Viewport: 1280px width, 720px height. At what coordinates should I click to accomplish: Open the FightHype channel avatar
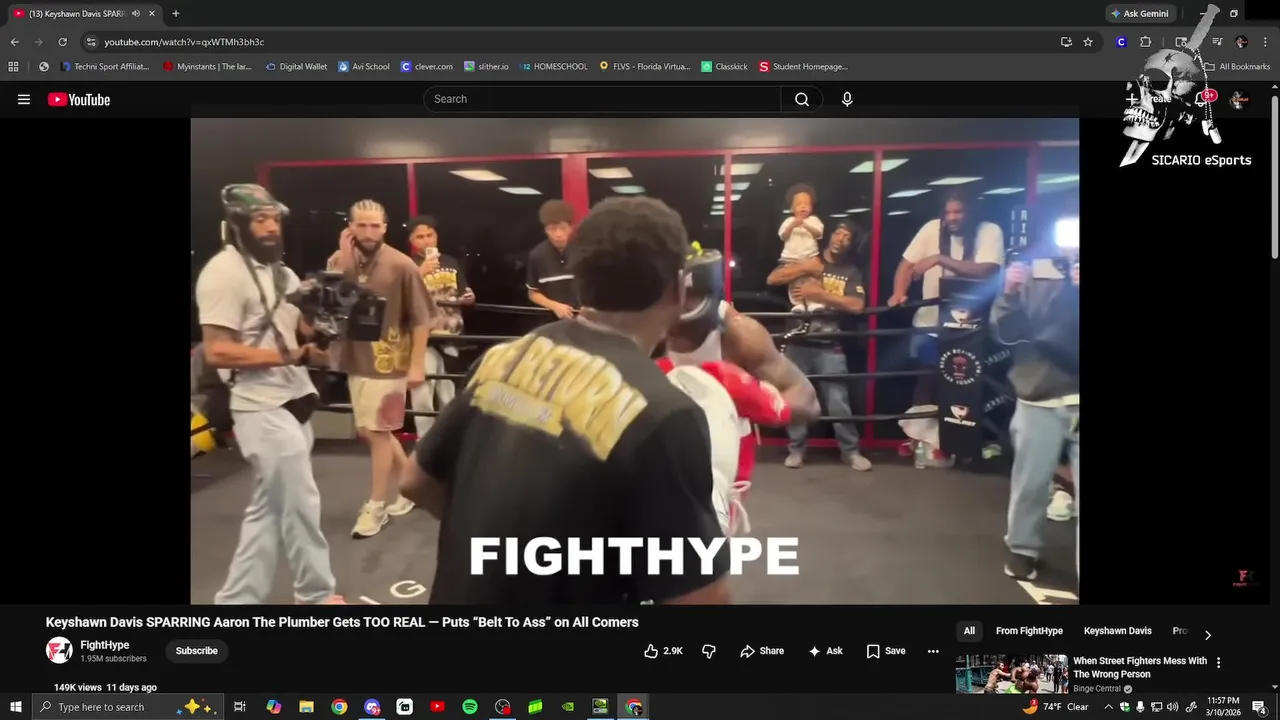[x=59, y=651]
